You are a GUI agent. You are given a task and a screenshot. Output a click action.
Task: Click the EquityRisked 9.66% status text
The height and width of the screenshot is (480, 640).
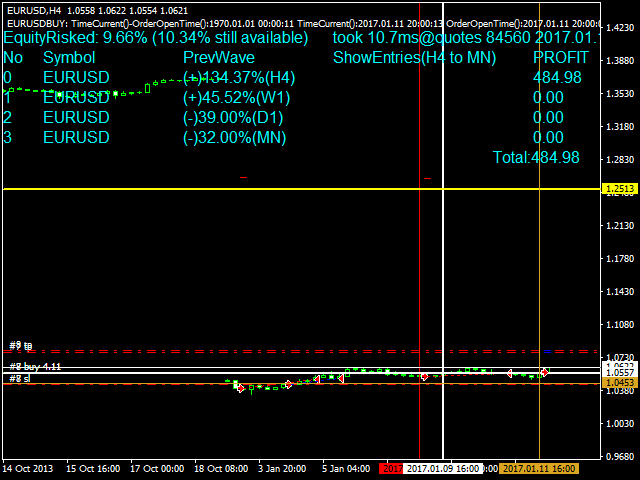(156, 38)
